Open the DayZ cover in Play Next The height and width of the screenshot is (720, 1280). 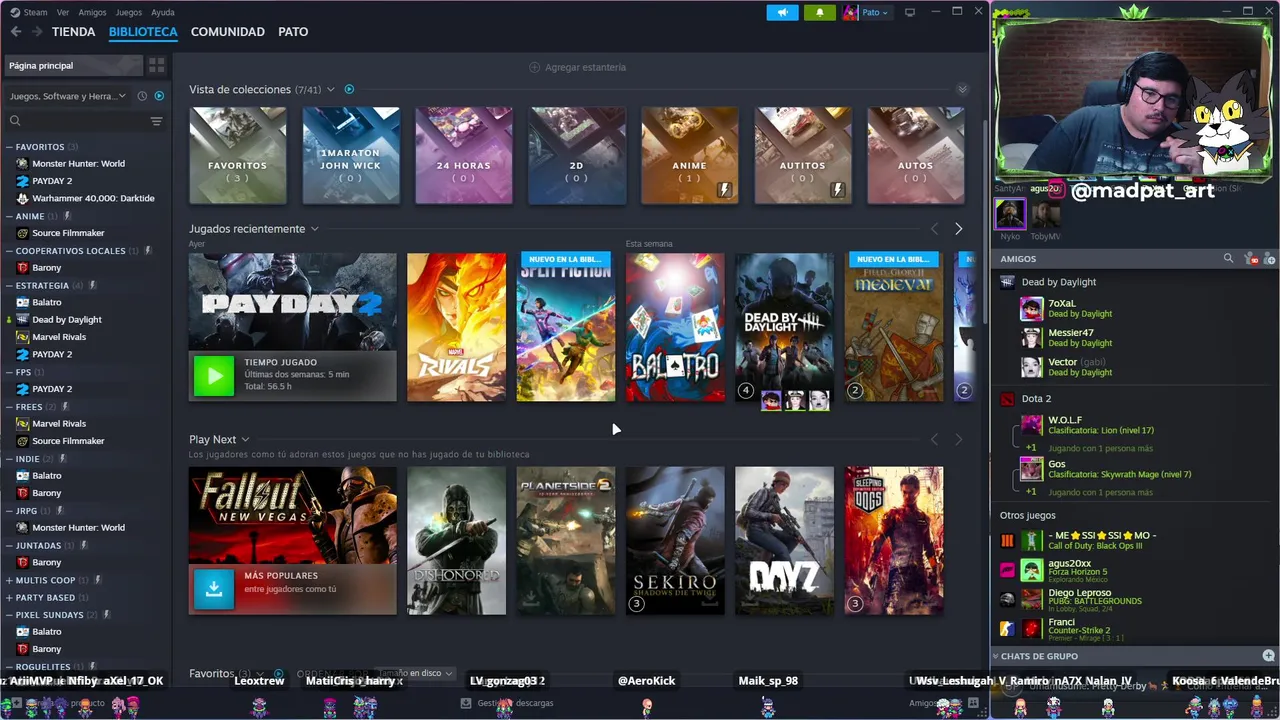pos(784,541)
